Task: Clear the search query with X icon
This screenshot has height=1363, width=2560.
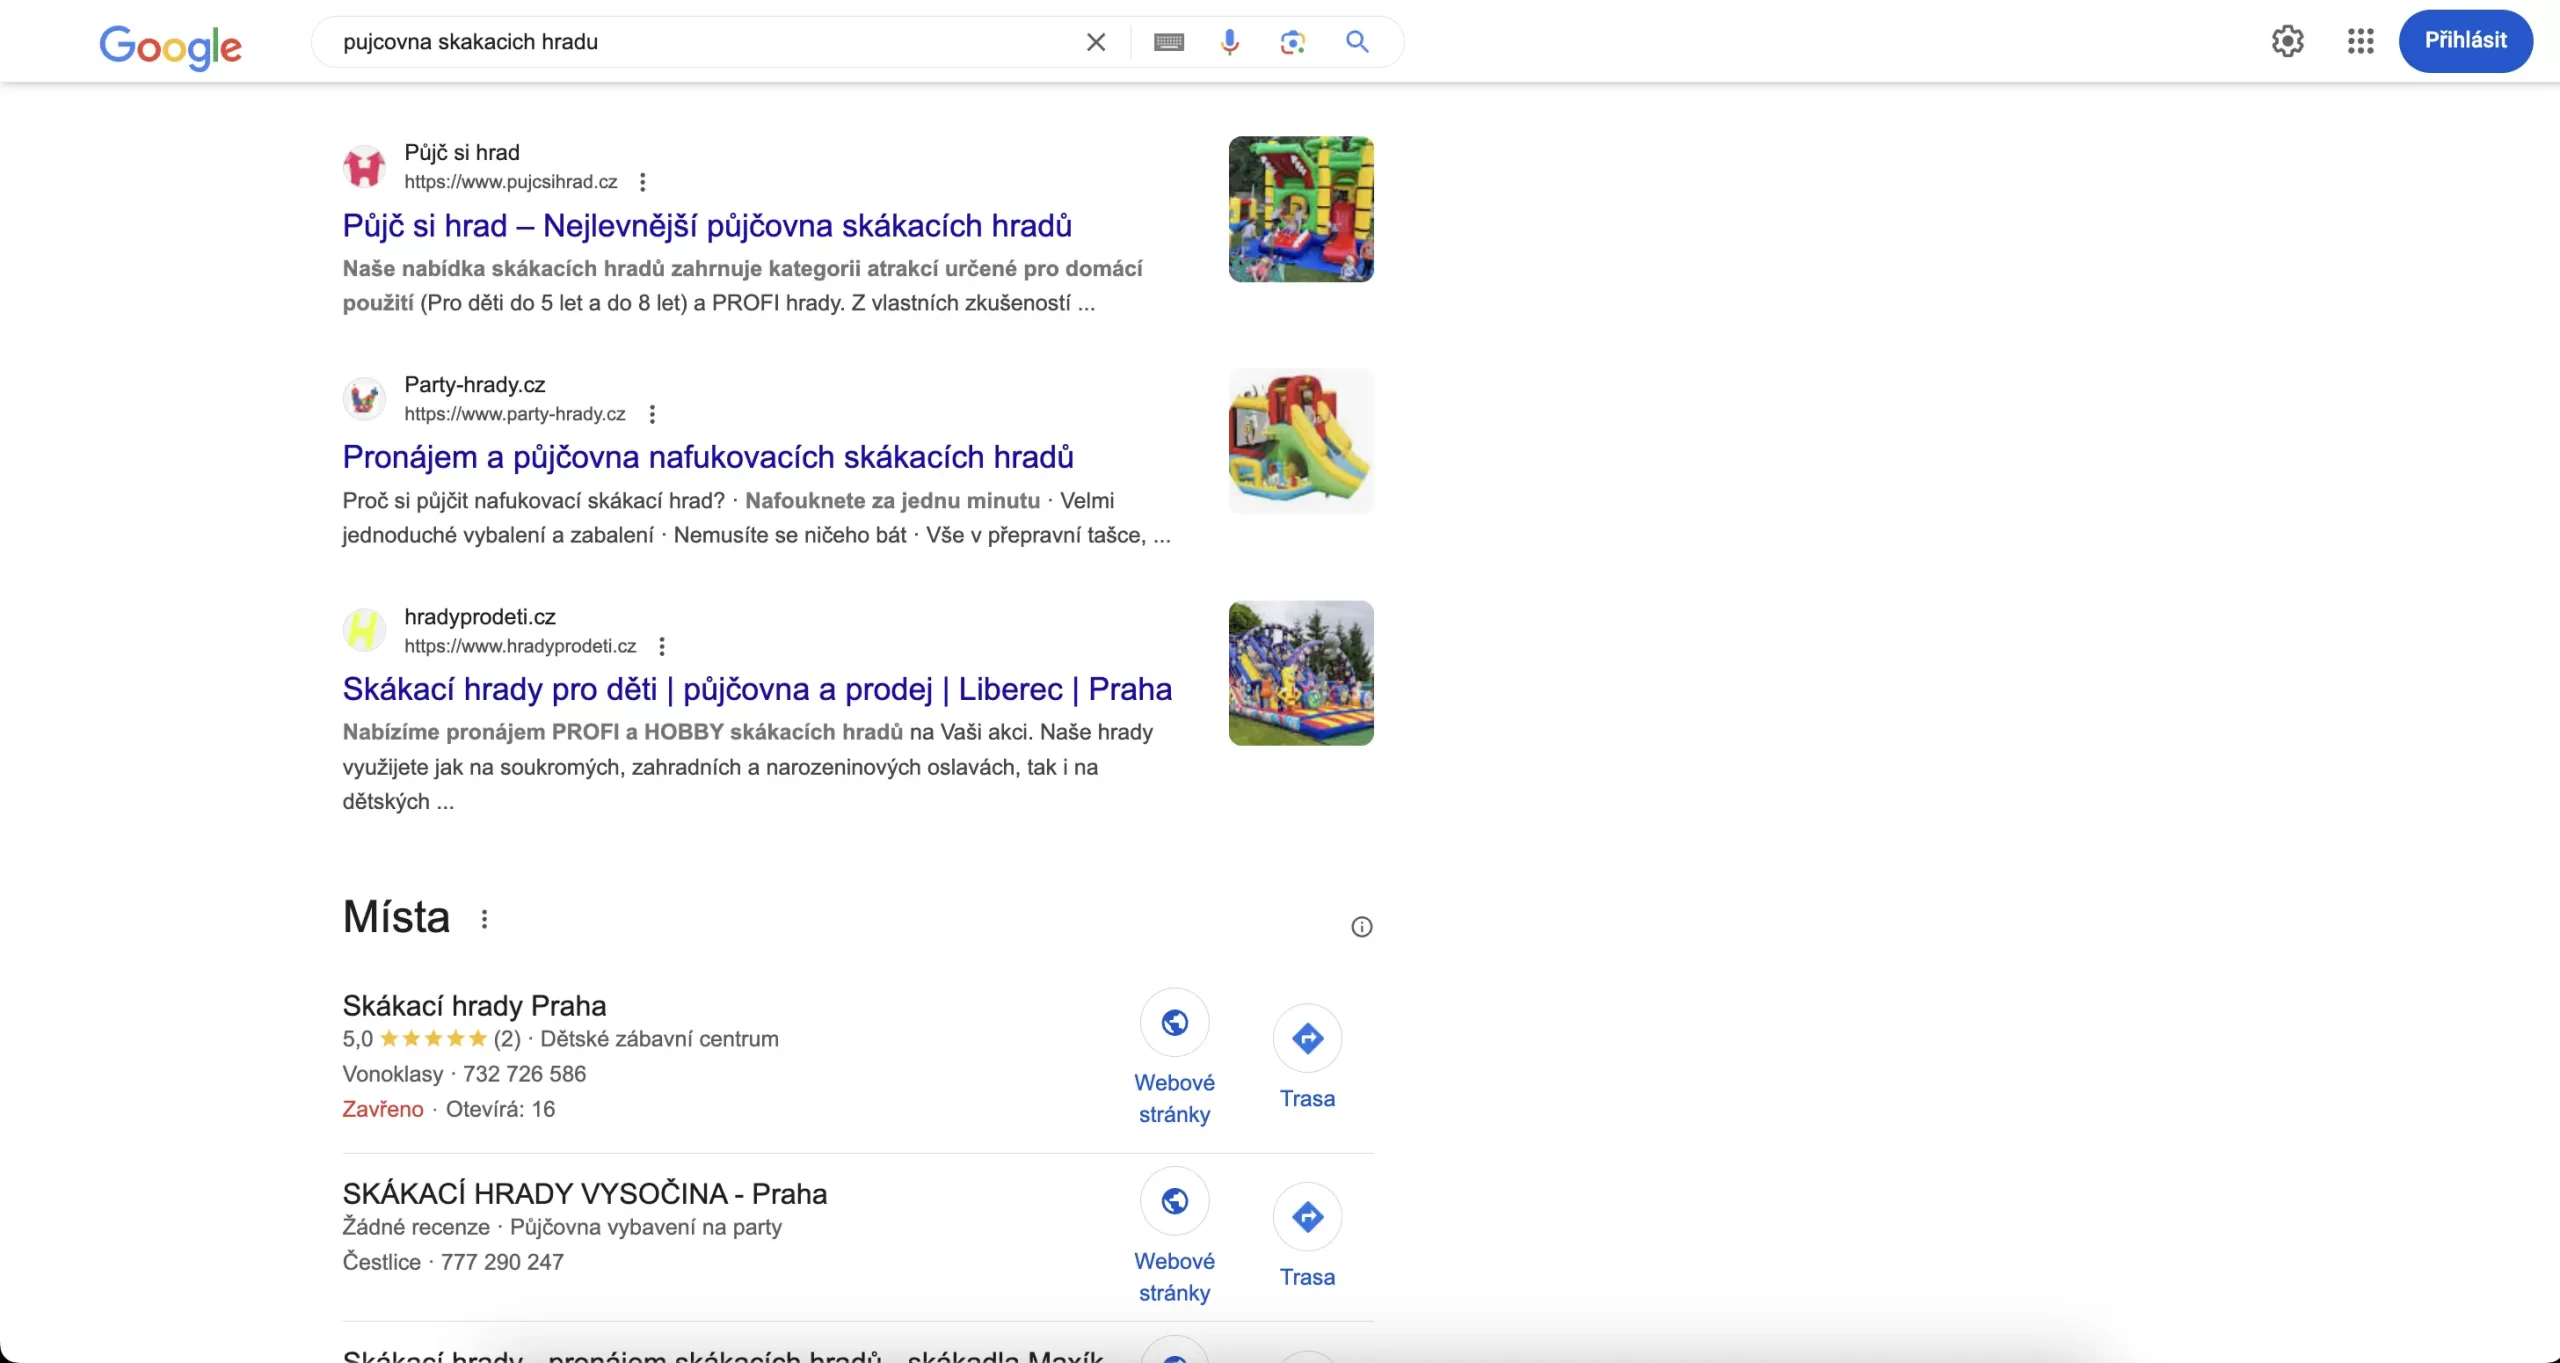Action: click(x=1096, y=42)
